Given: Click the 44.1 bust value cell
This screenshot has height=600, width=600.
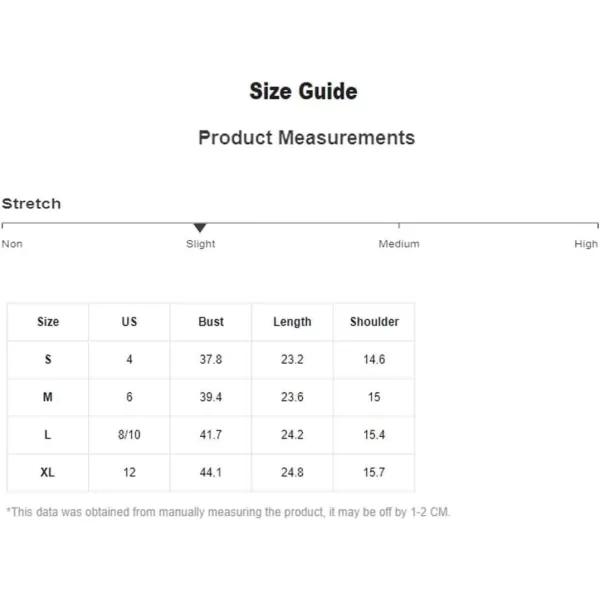Looking at the screenshot, I should (211, 472).
